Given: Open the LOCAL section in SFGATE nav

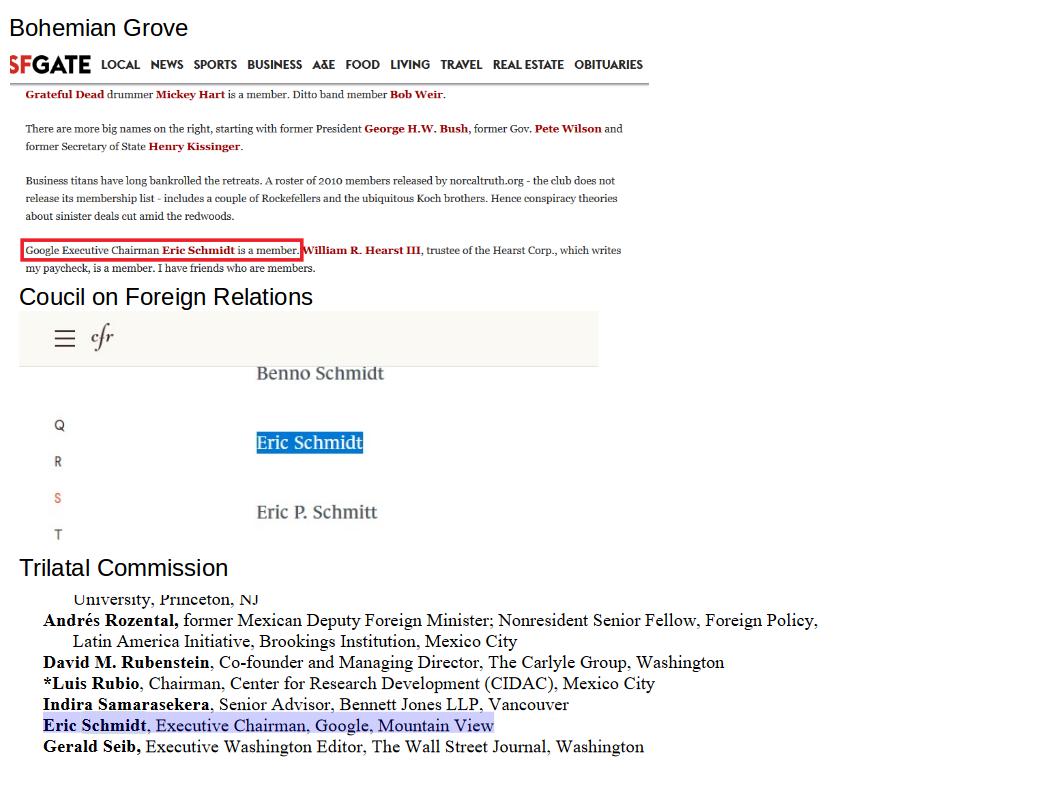Looking at the screenshot, I should click(x=120, y=65).
